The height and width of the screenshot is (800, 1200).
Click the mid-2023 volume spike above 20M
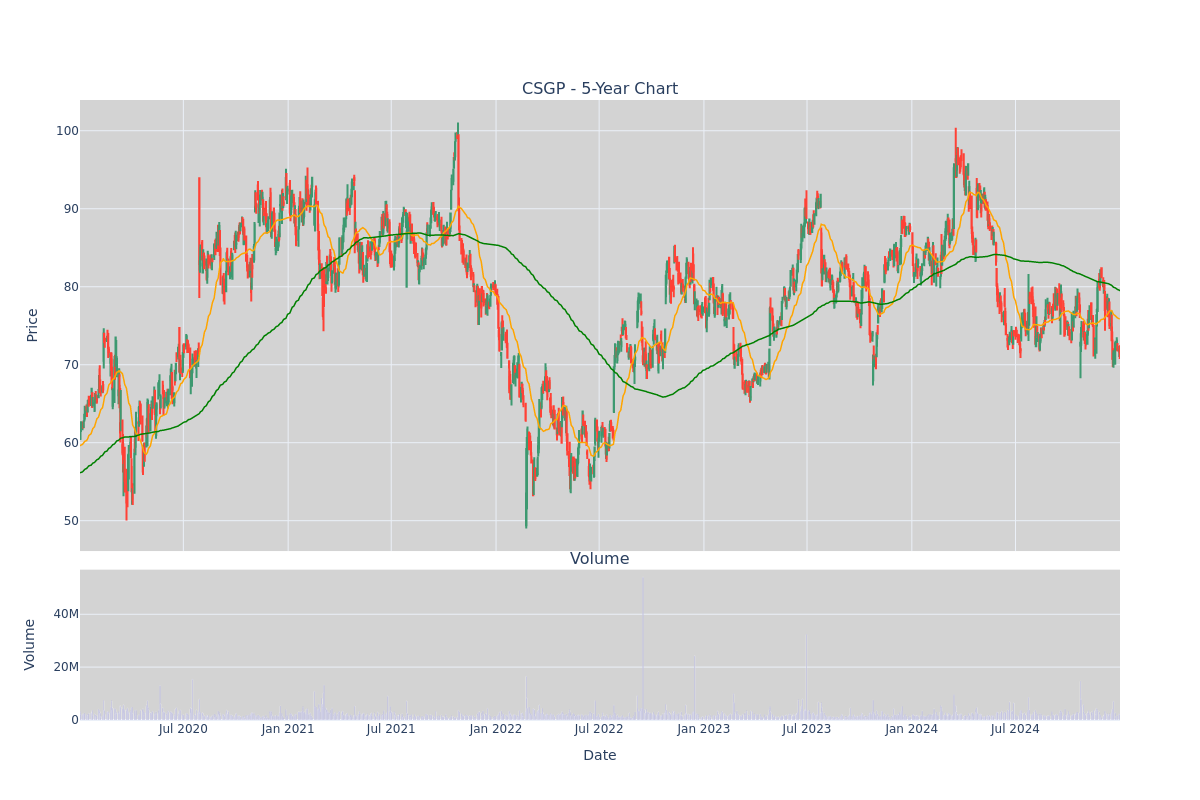tap(806, 675)
